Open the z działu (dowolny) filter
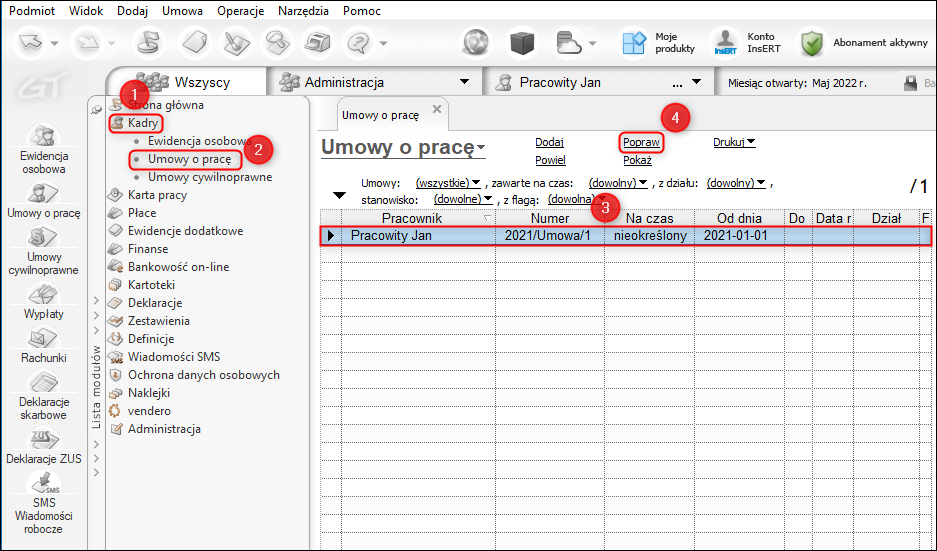Screen dimensions: 937x551 point(736,183)
